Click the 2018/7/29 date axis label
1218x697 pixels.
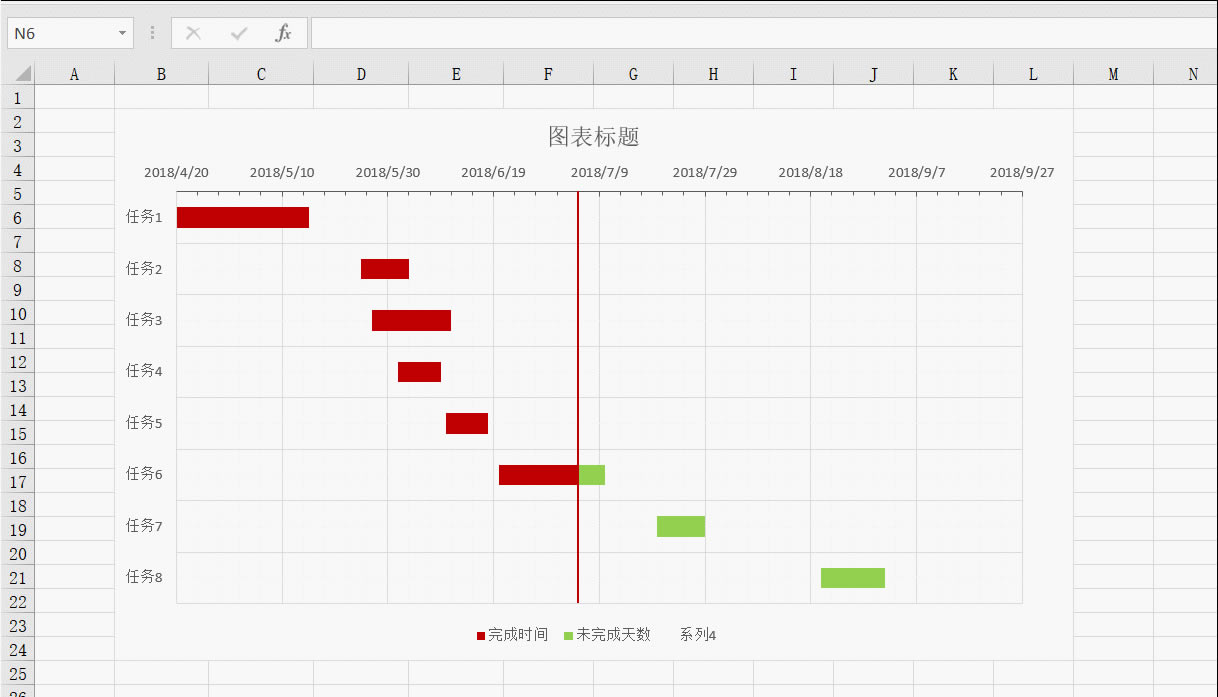point(705,172)
